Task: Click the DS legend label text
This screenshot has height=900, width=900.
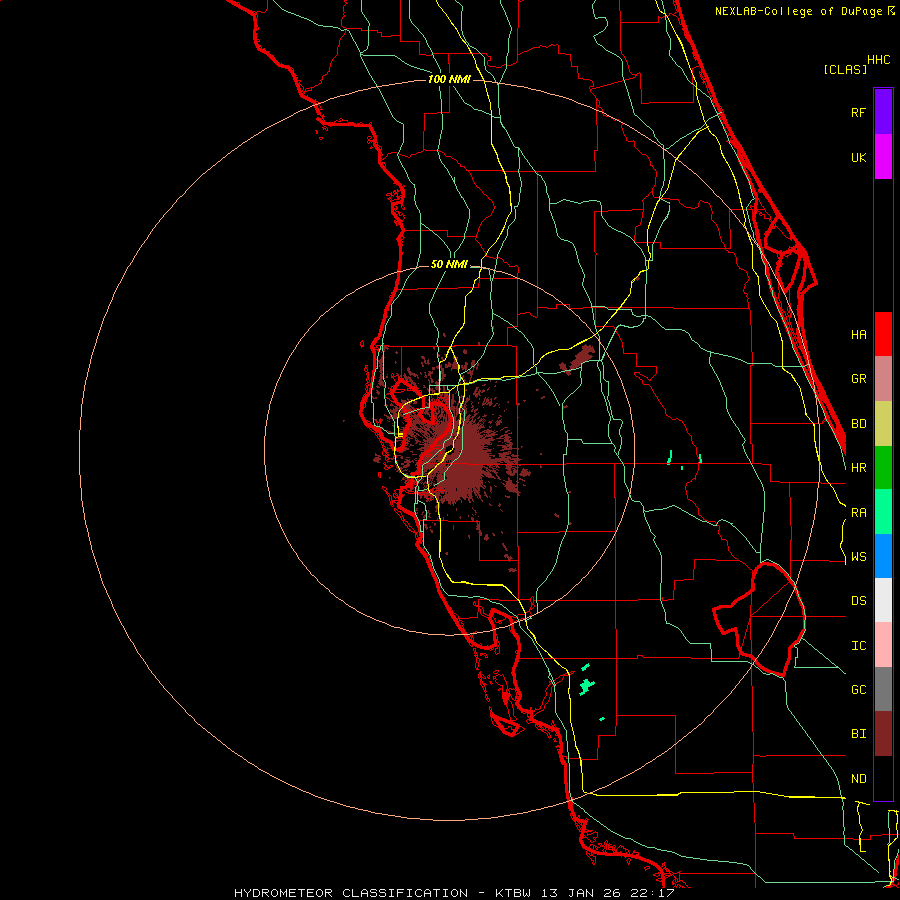Action: 858,601
